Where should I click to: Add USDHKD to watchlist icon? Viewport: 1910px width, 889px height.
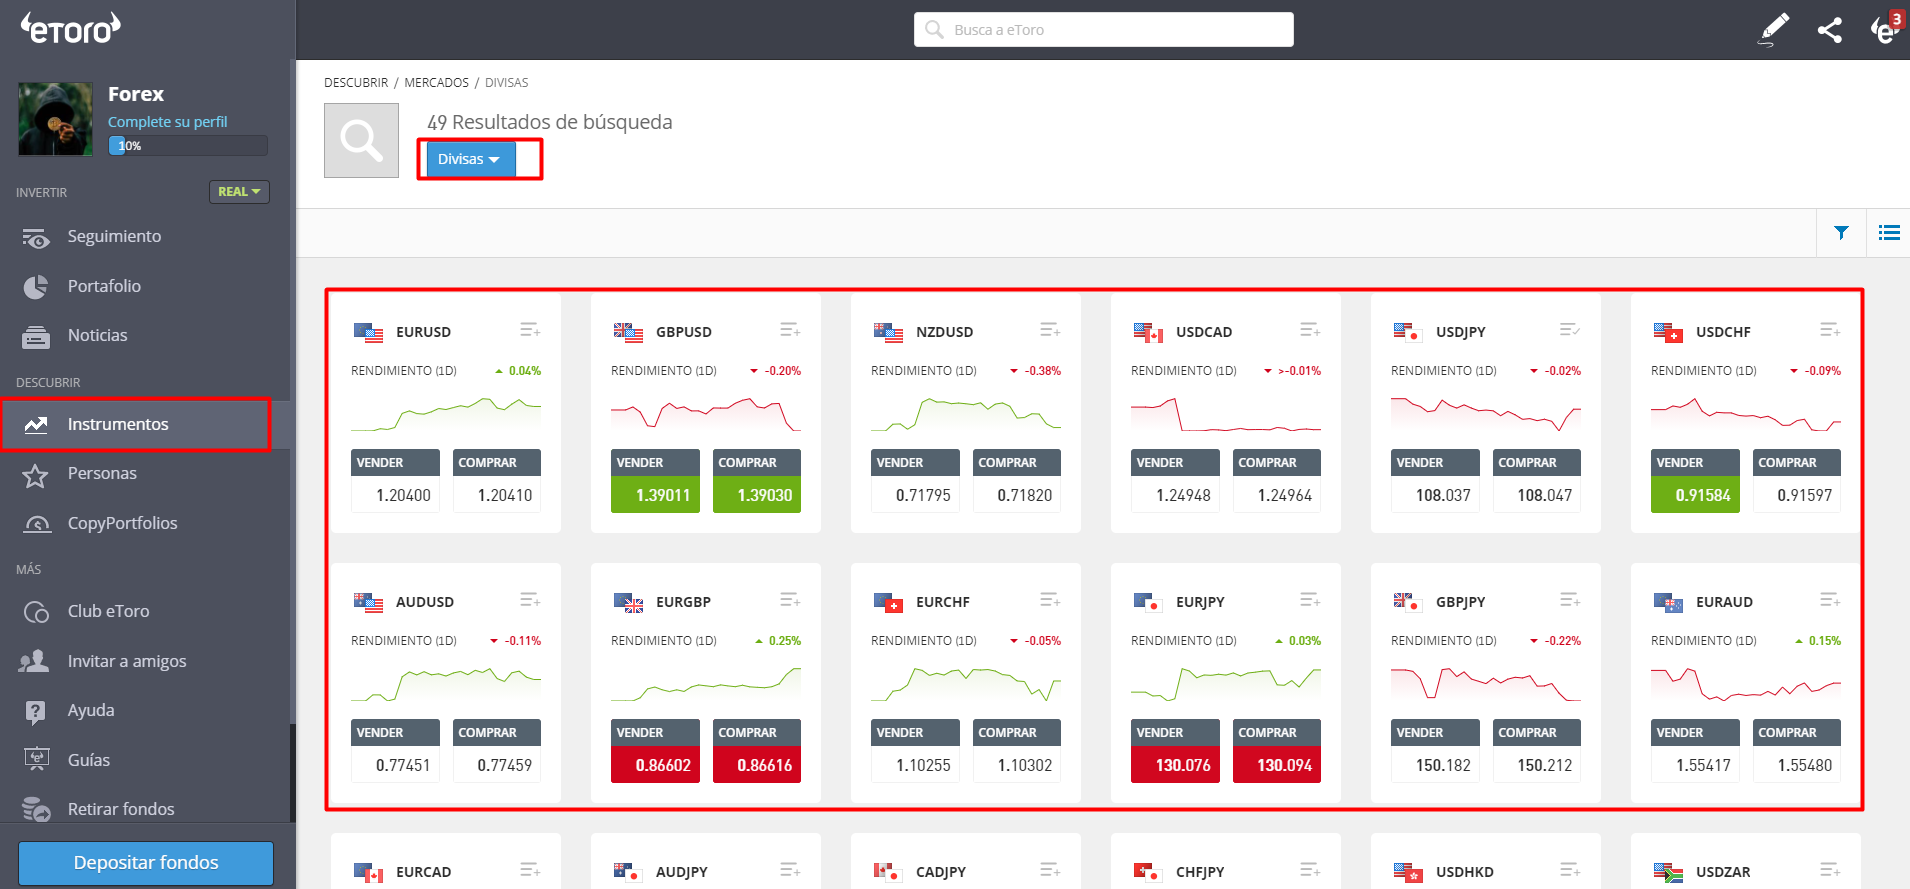click(x=1570, y=870)
